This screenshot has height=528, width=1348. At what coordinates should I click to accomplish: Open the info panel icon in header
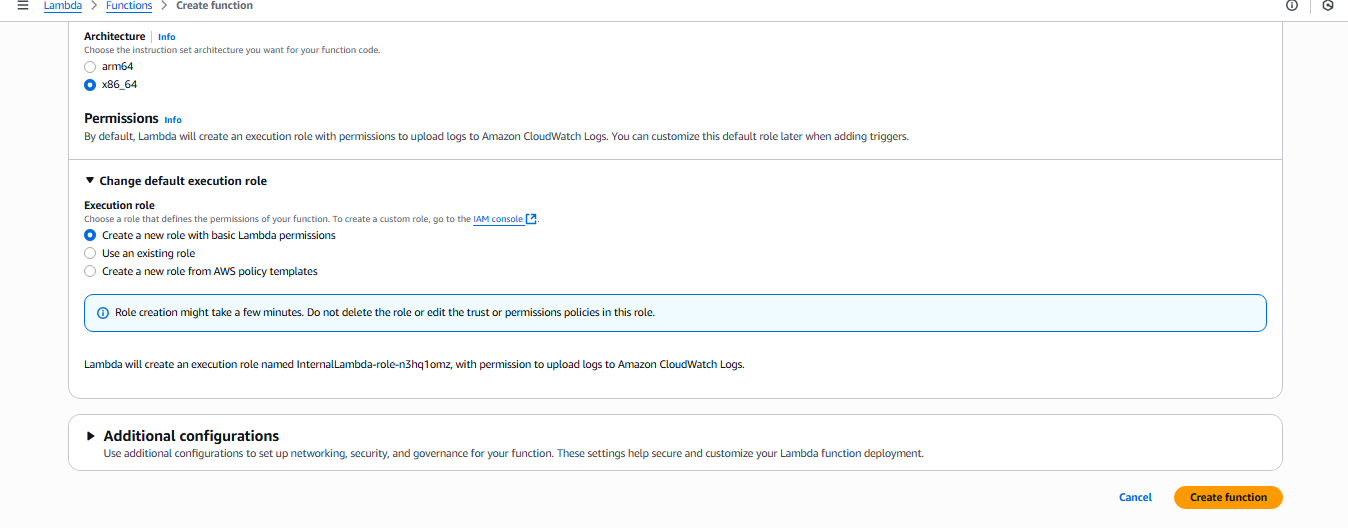point(1292,6)
